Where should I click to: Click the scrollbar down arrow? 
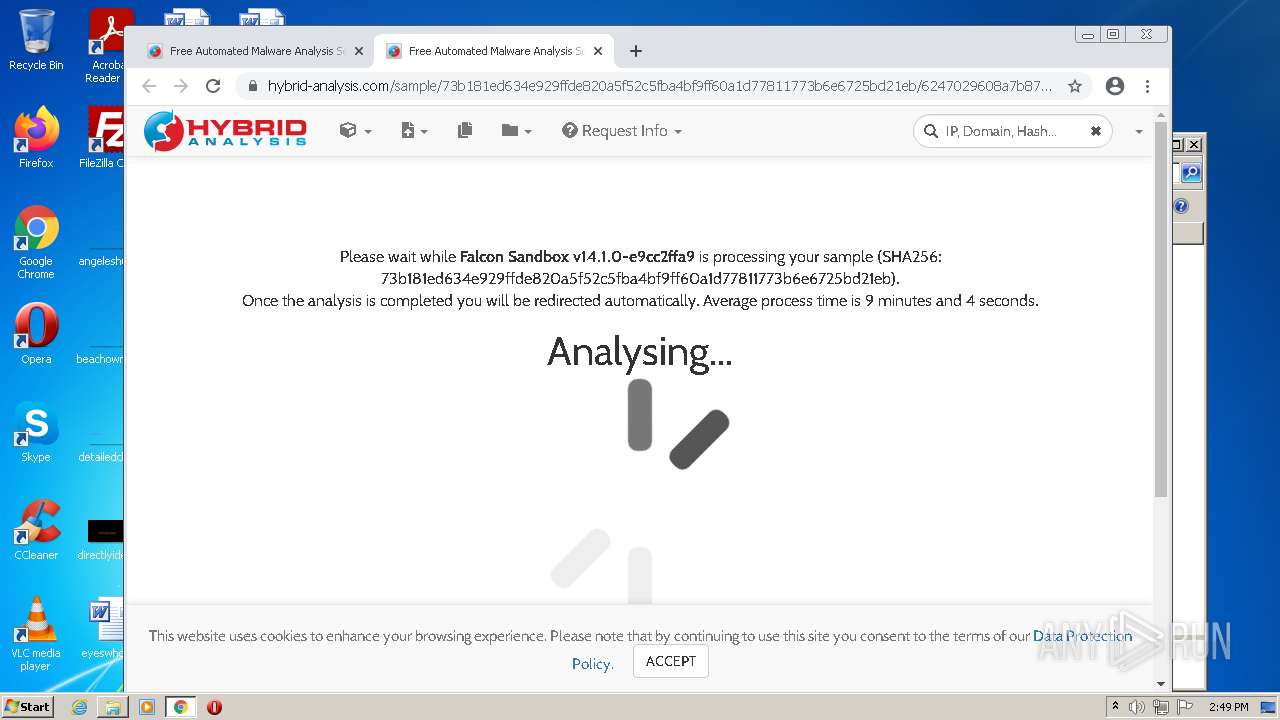[x=1161, y=684]
